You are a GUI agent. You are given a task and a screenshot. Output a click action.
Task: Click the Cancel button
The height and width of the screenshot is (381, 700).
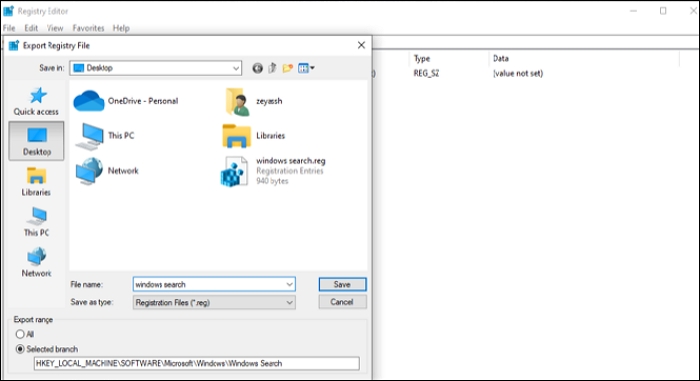coord(342,302)
